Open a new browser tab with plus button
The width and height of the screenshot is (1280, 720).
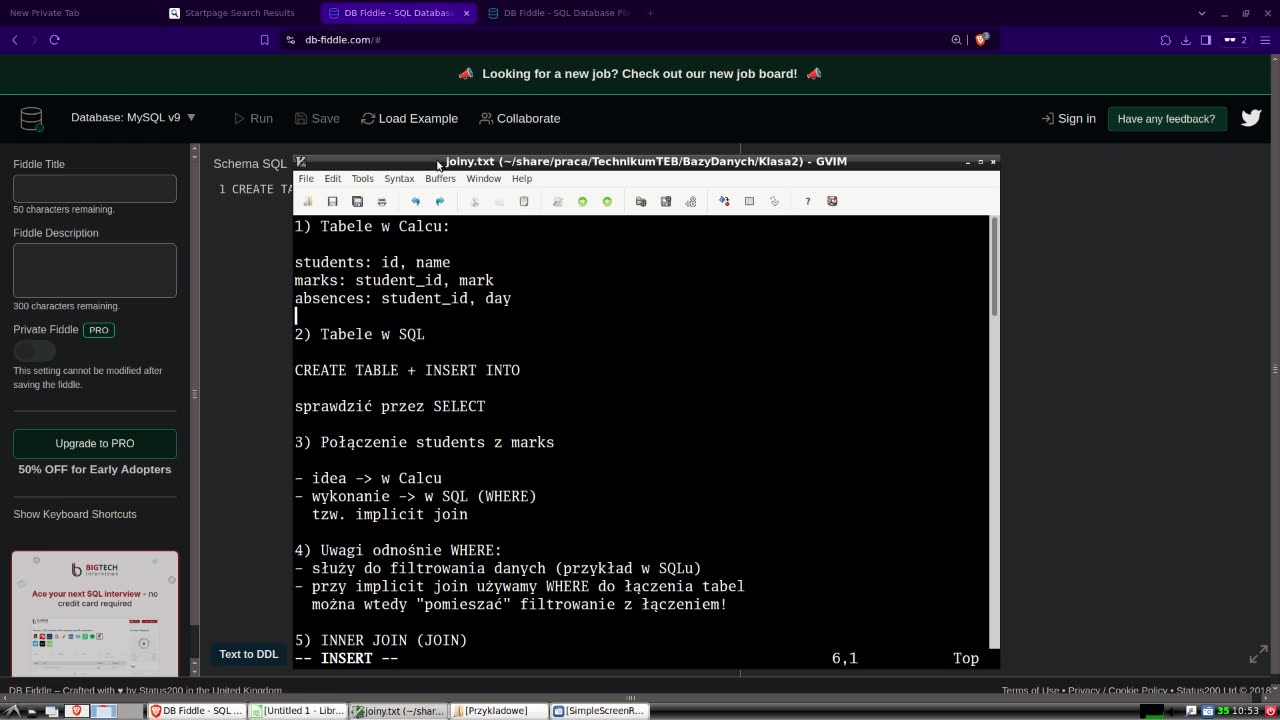650,13
